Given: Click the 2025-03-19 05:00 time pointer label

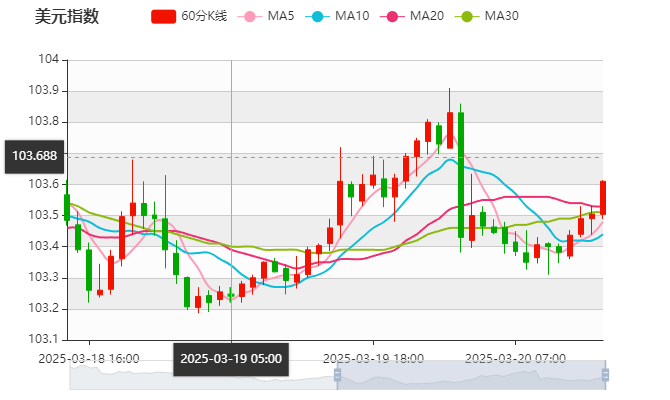Looking at the screenshot, I should coord(231,359).
